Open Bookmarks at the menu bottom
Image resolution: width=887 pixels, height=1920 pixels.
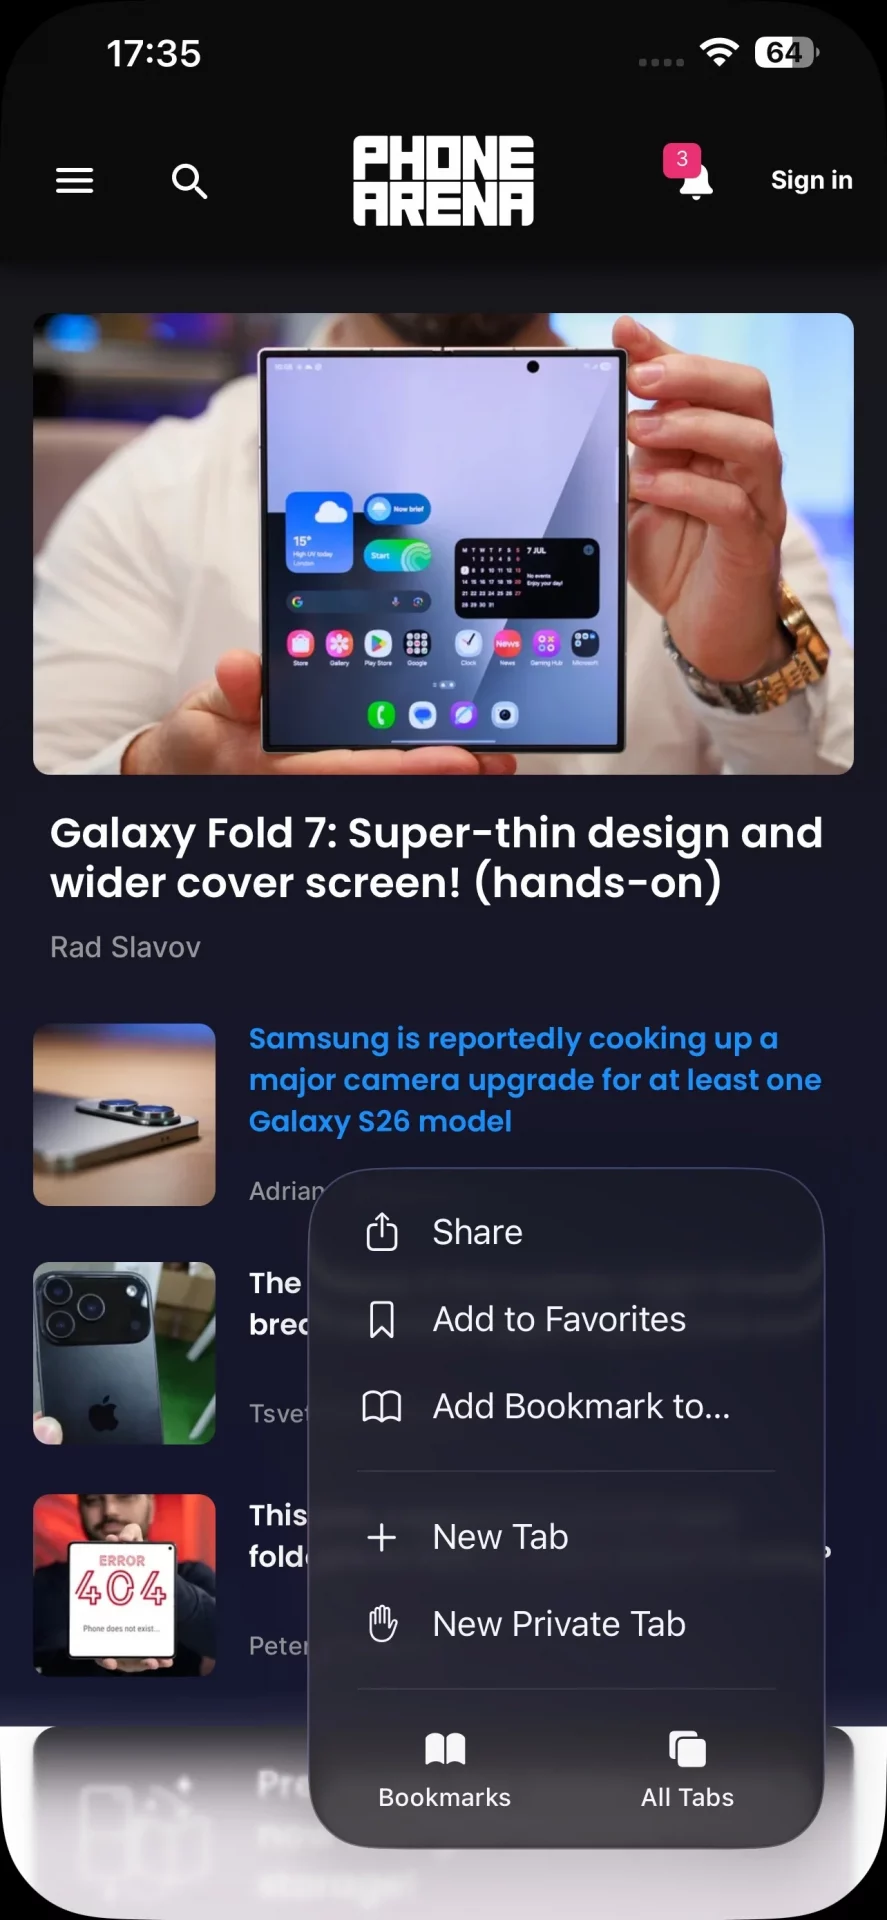(x=445, y=1770)
